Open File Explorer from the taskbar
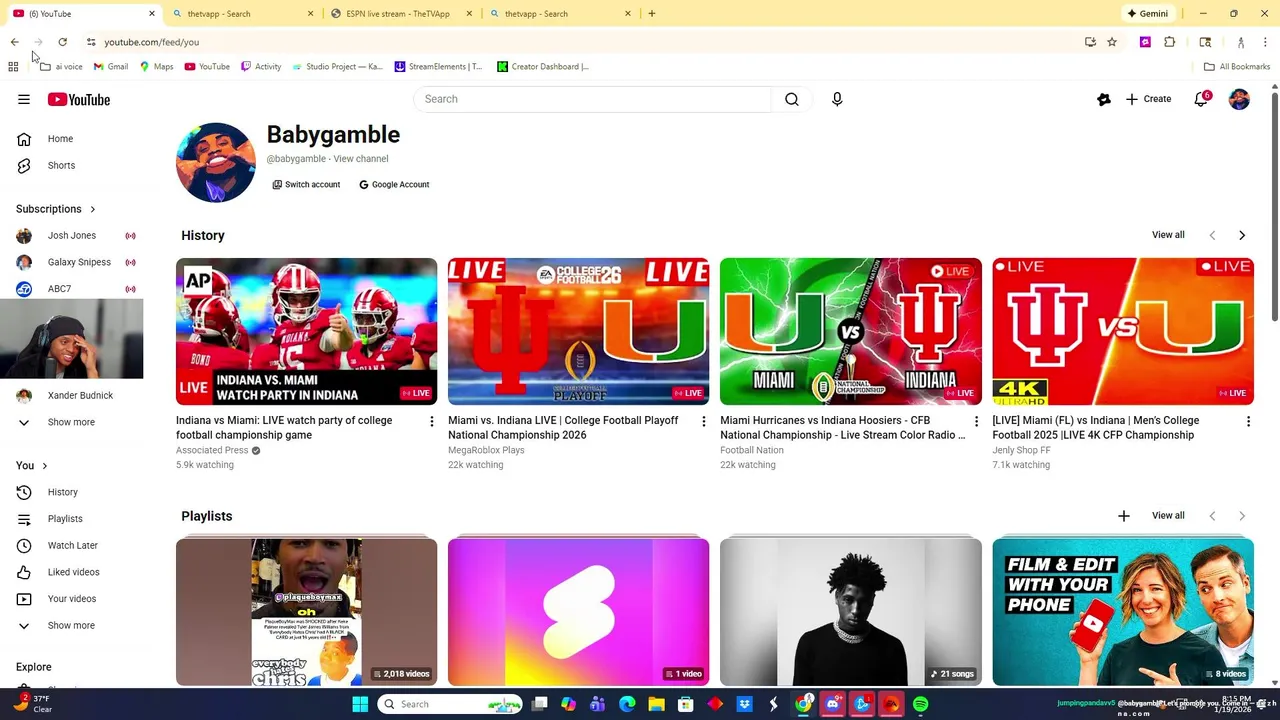Screen dimensions: 1280x720 click(657, 704)
